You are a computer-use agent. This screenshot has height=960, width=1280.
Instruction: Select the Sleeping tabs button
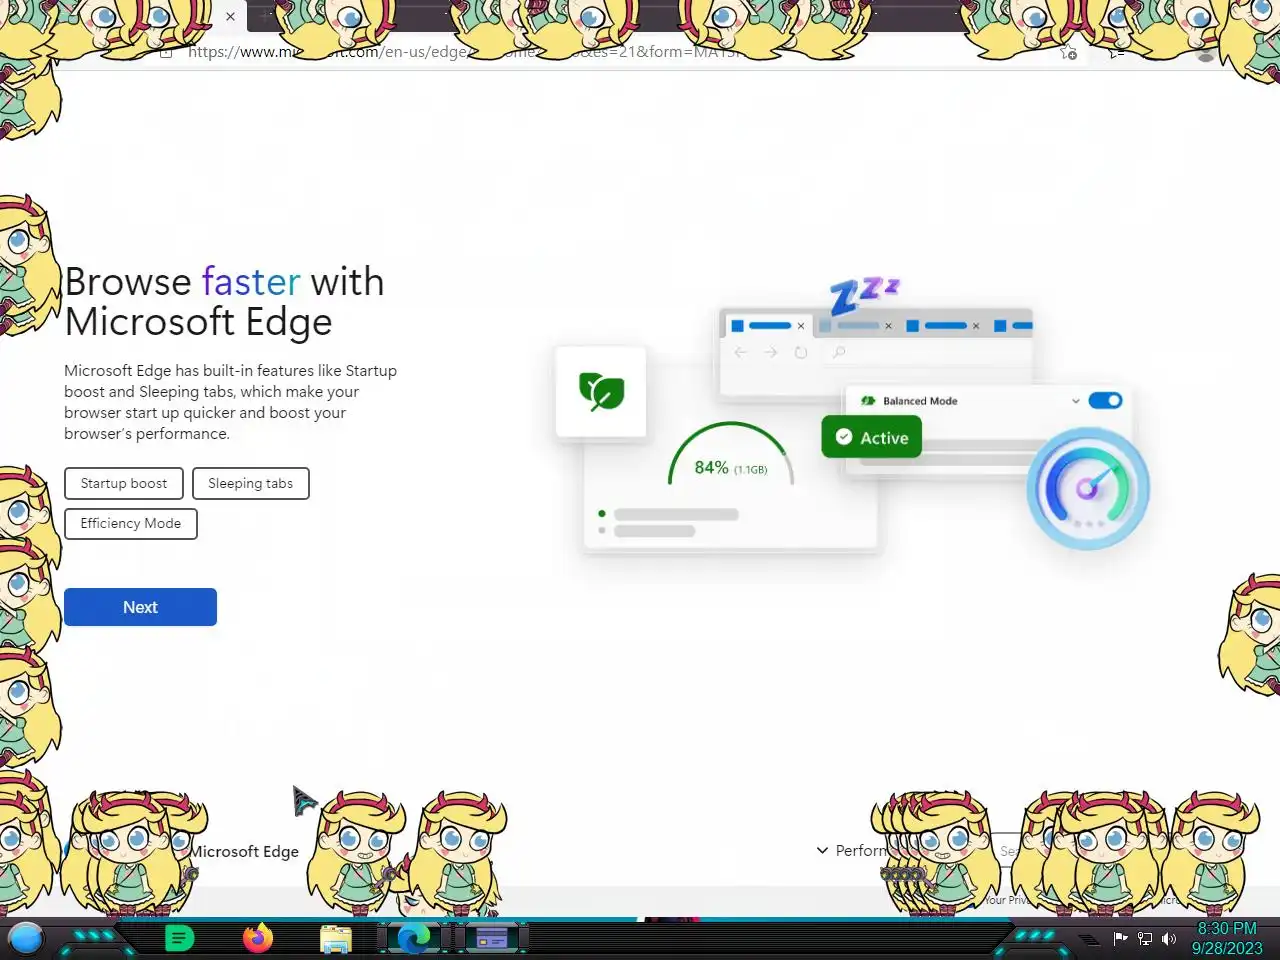(251, 483)
